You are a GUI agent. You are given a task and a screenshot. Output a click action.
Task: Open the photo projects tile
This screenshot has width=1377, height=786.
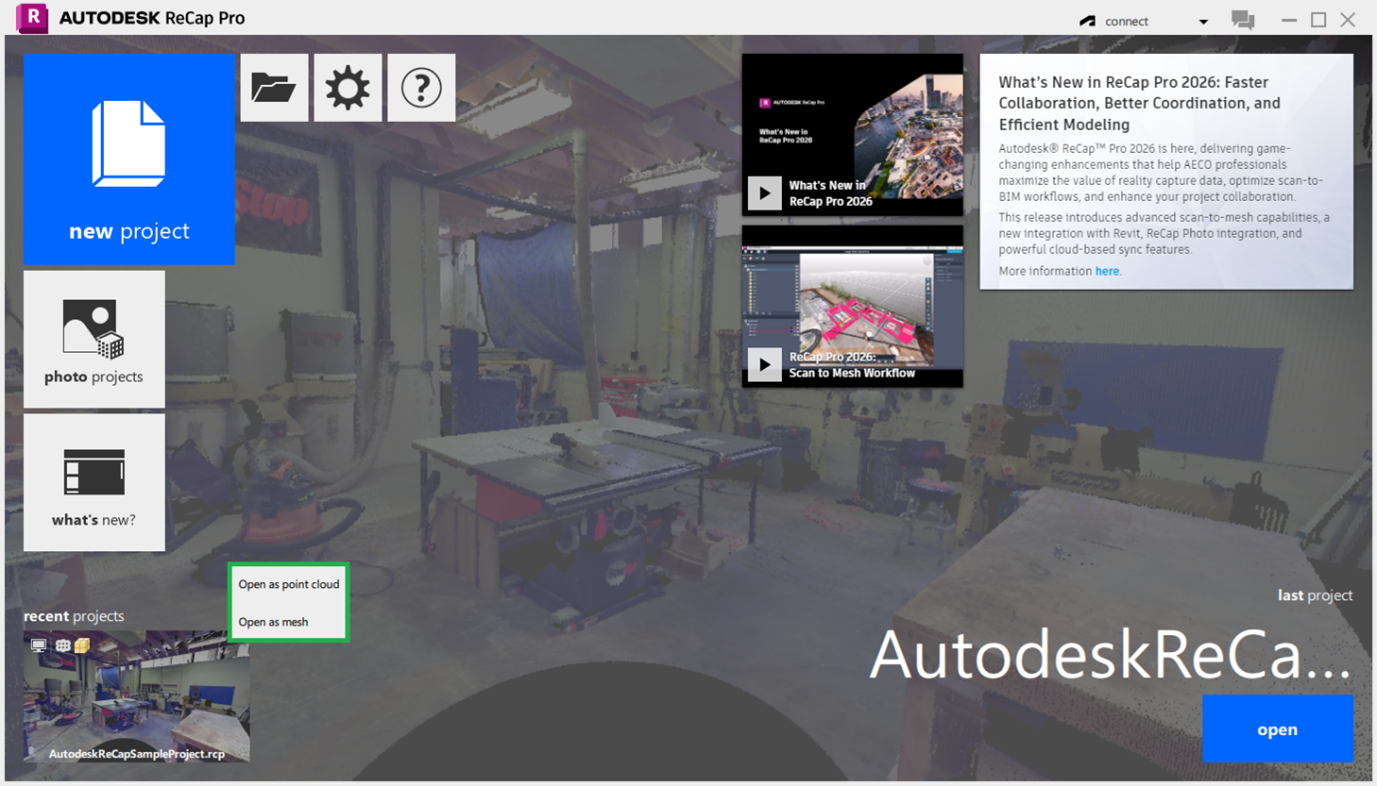(x=94, y=339)
